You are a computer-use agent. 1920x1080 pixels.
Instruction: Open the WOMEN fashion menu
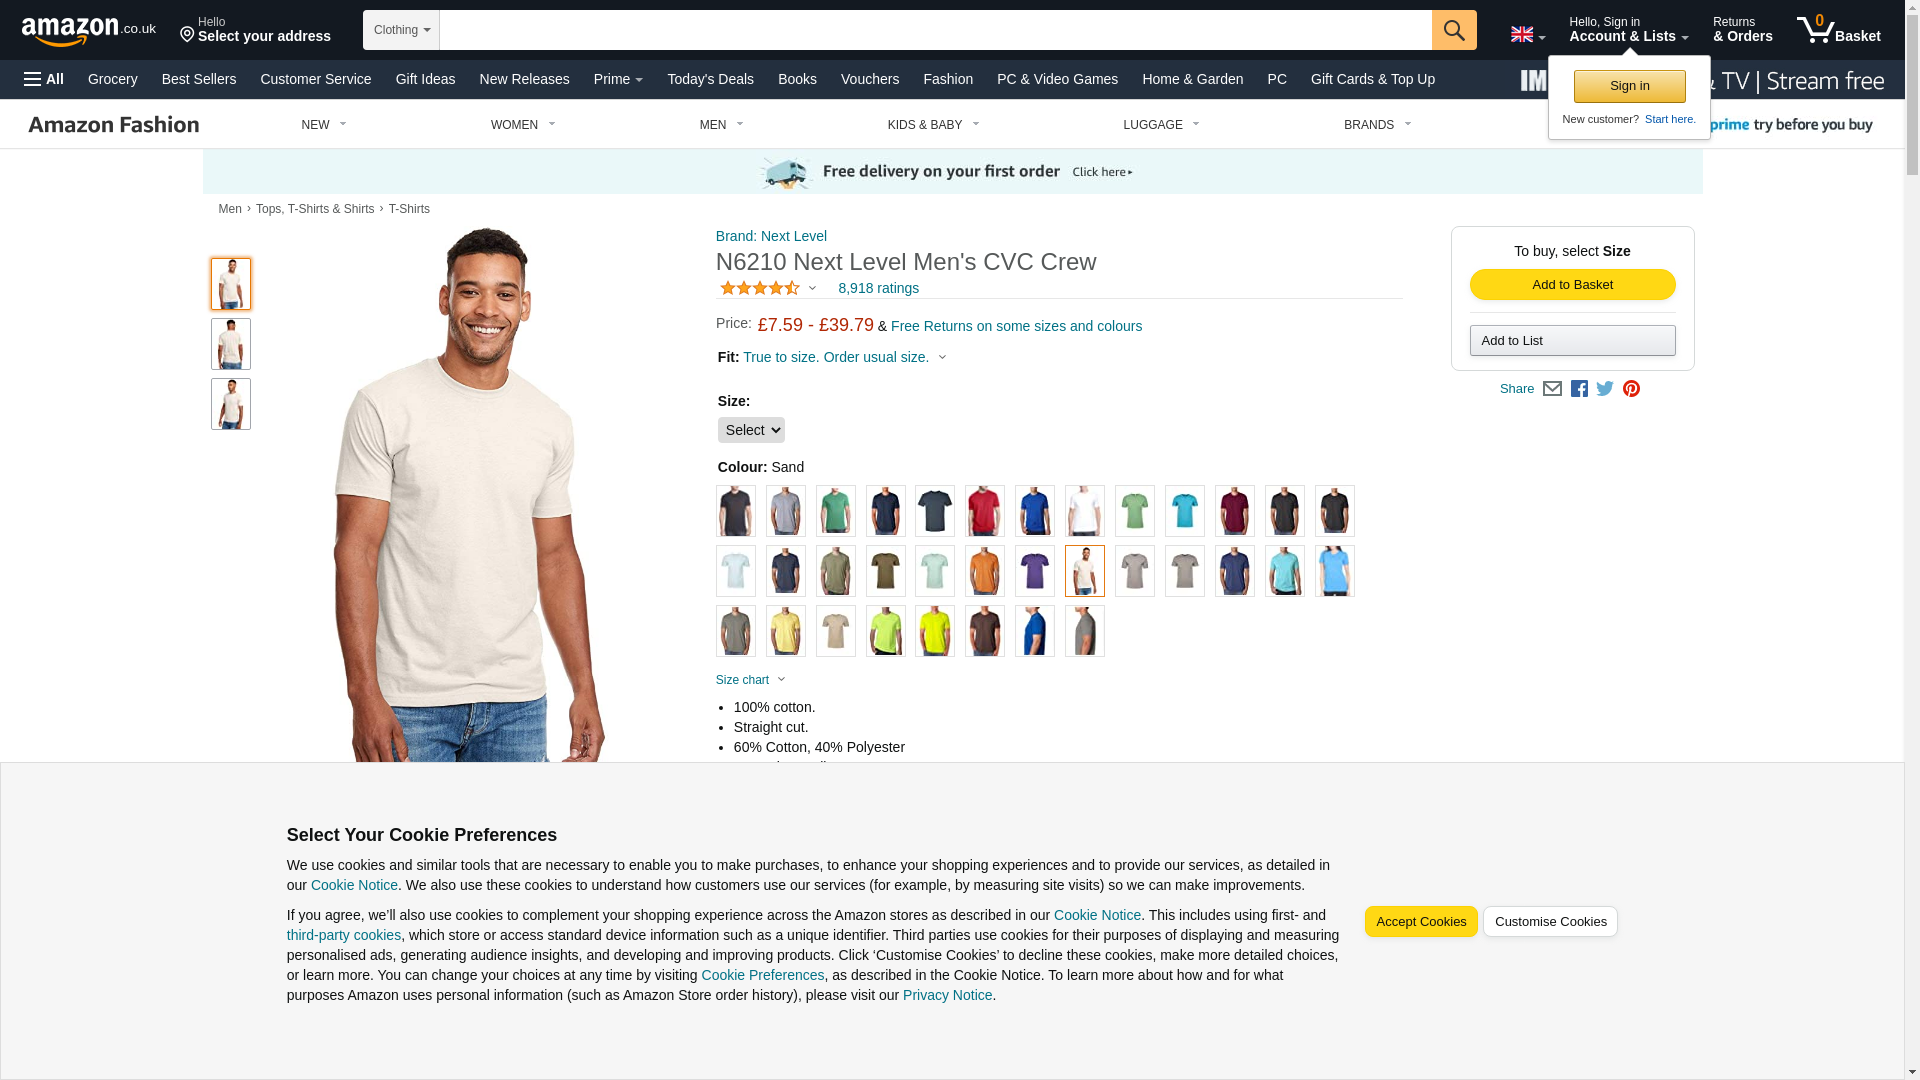click(523, 125)
